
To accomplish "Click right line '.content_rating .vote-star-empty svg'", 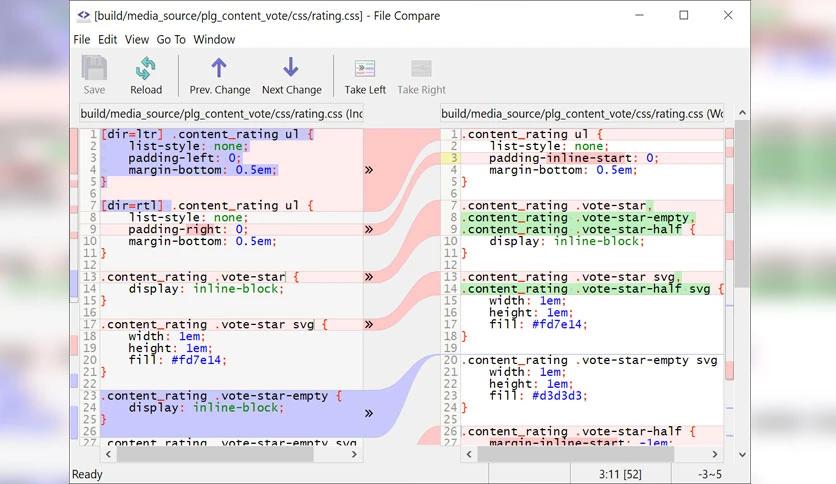I will [590, 360].
